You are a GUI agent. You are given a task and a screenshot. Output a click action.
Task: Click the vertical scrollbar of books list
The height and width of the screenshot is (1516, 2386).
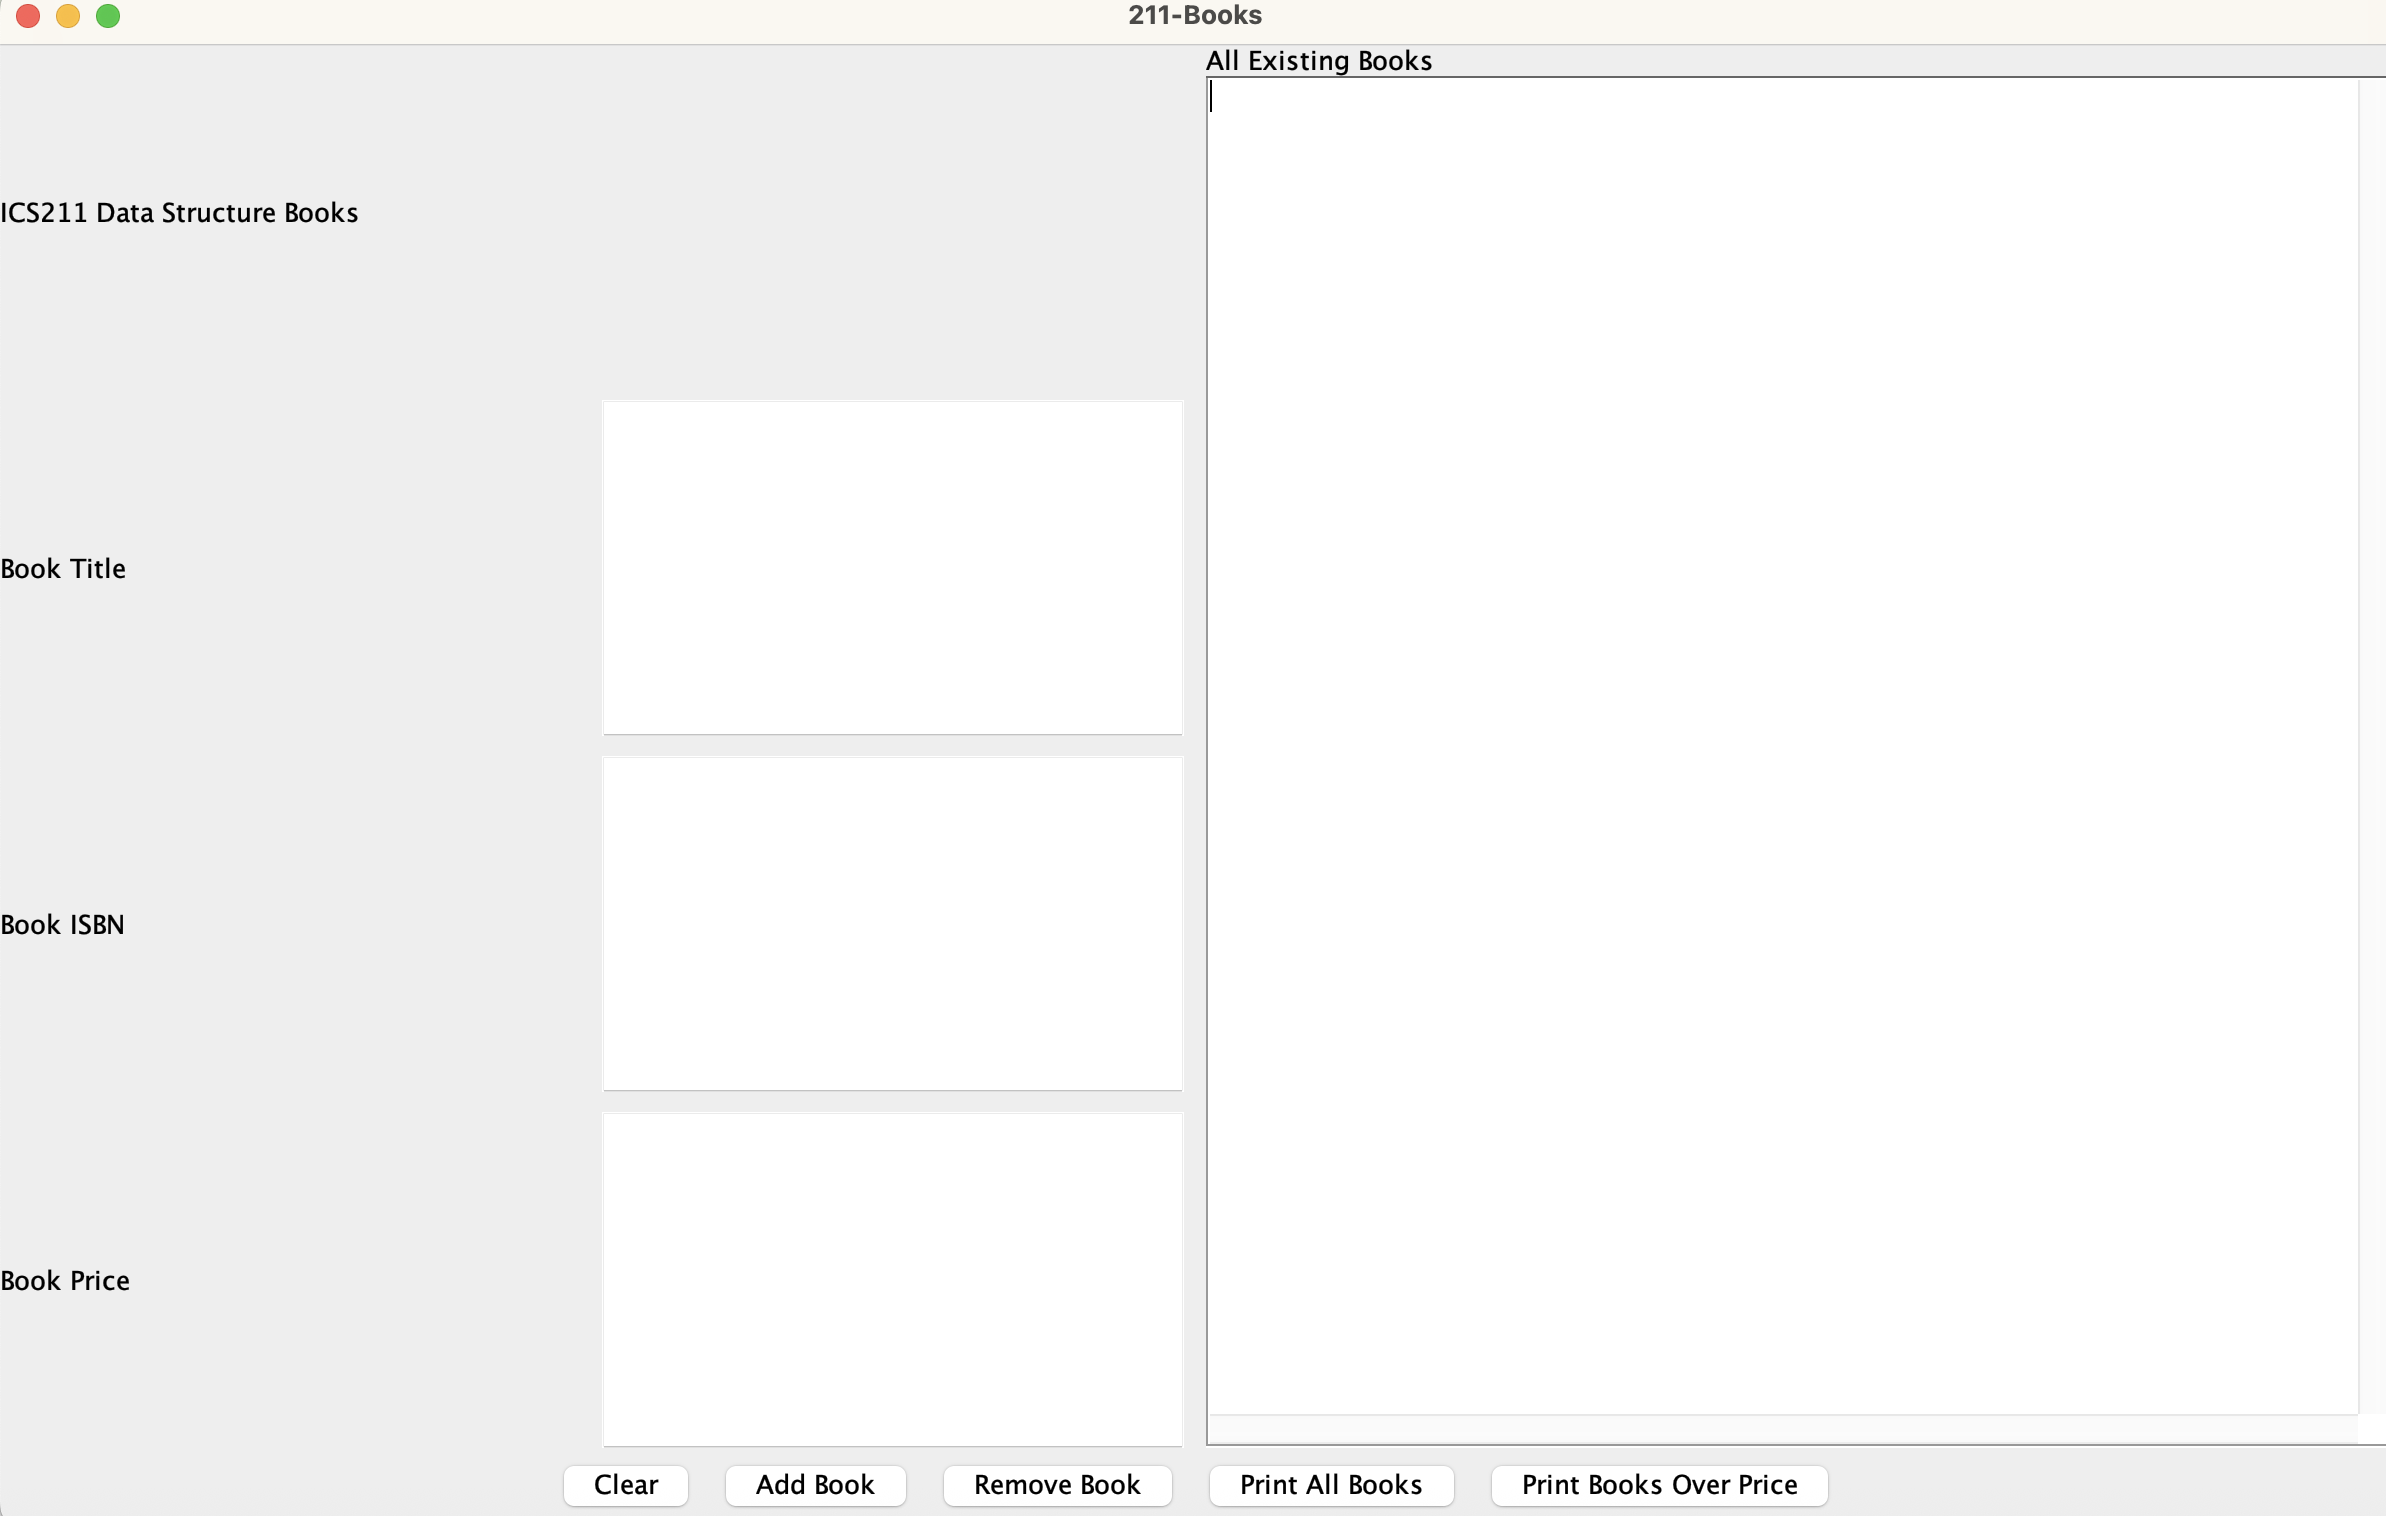[x=2371, y=745]
